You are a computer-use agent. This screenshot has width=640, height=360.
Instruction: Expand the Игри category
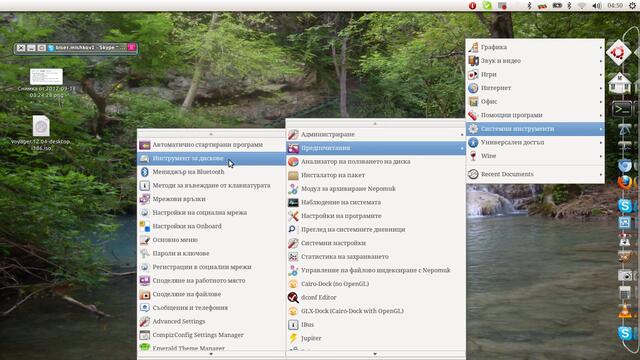[x=535, y=74]
